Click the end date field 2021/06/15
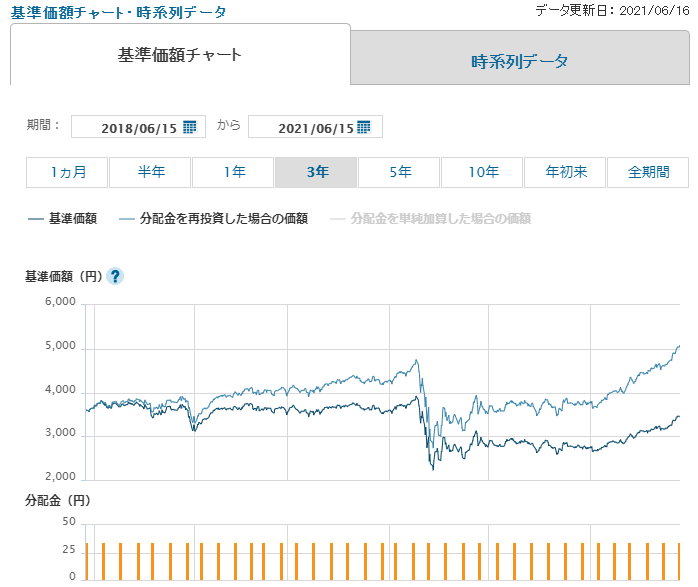This screenshot has height=587, width=698. coord(315,127)
